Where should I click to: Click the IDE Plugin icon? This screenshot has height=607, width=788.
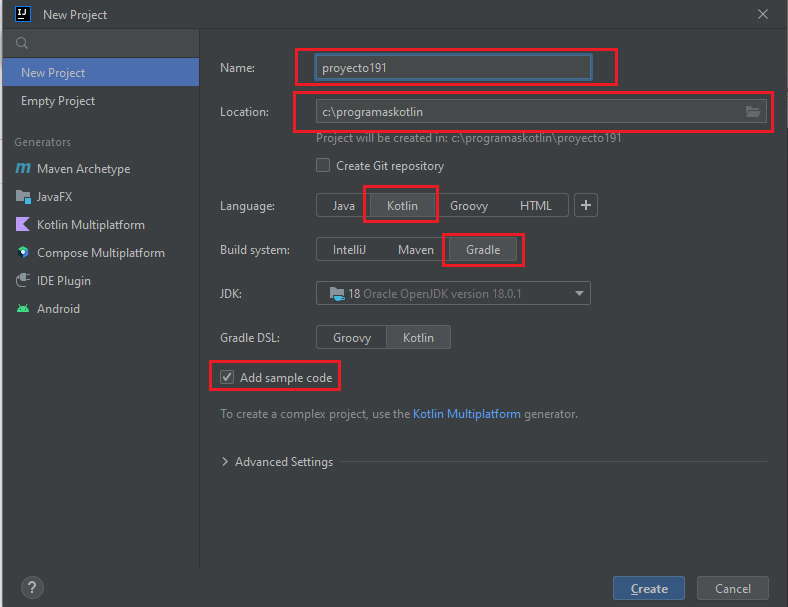23,280
